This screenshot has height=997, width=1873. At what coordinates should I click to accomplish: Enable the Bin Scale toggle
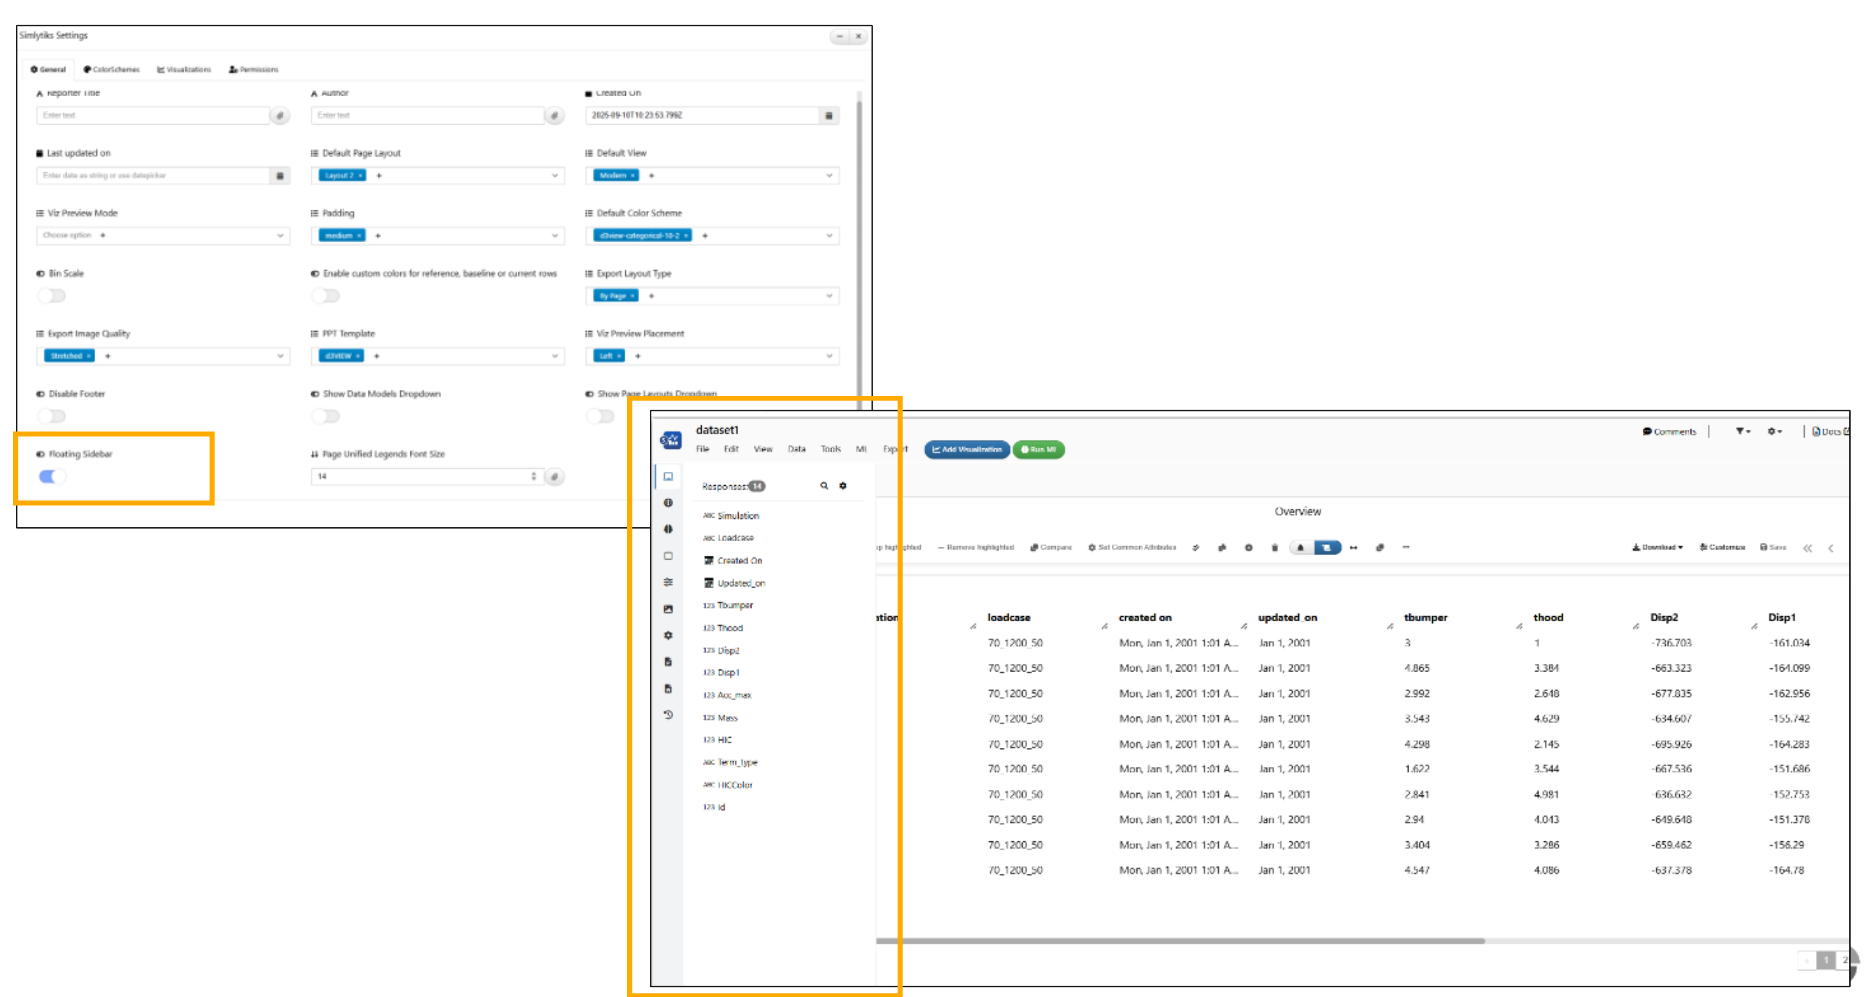click(x=52, y=296)
